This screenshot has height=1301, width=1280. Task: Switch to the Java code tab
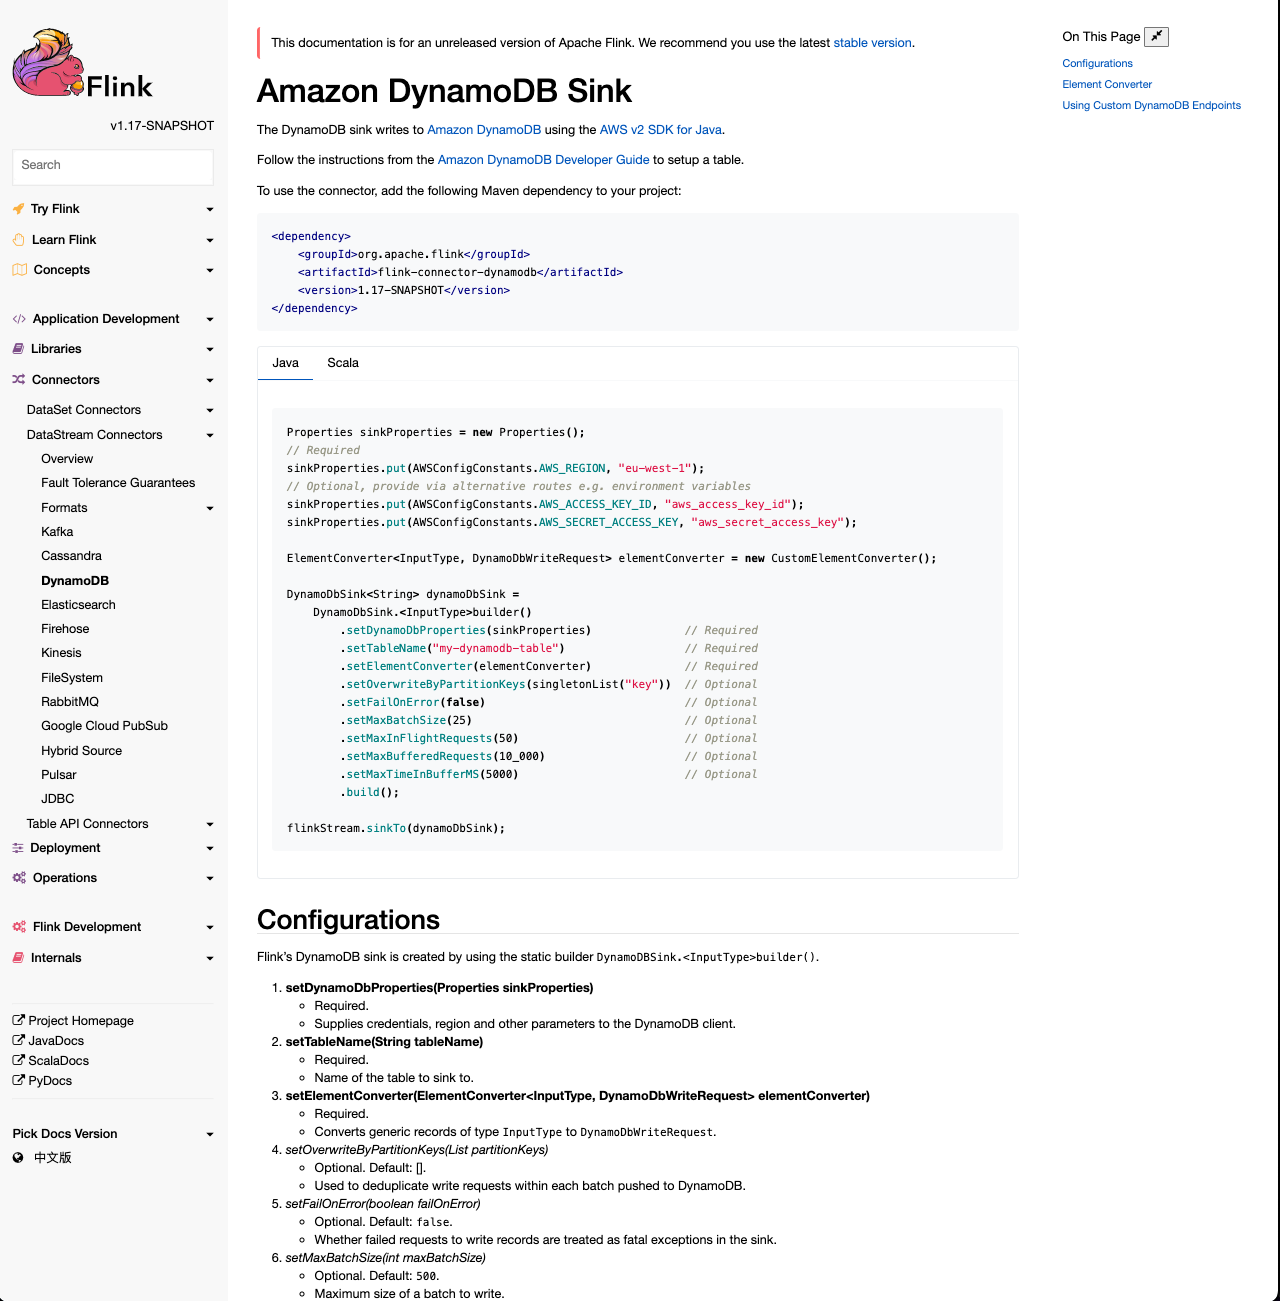coord(285,363)
